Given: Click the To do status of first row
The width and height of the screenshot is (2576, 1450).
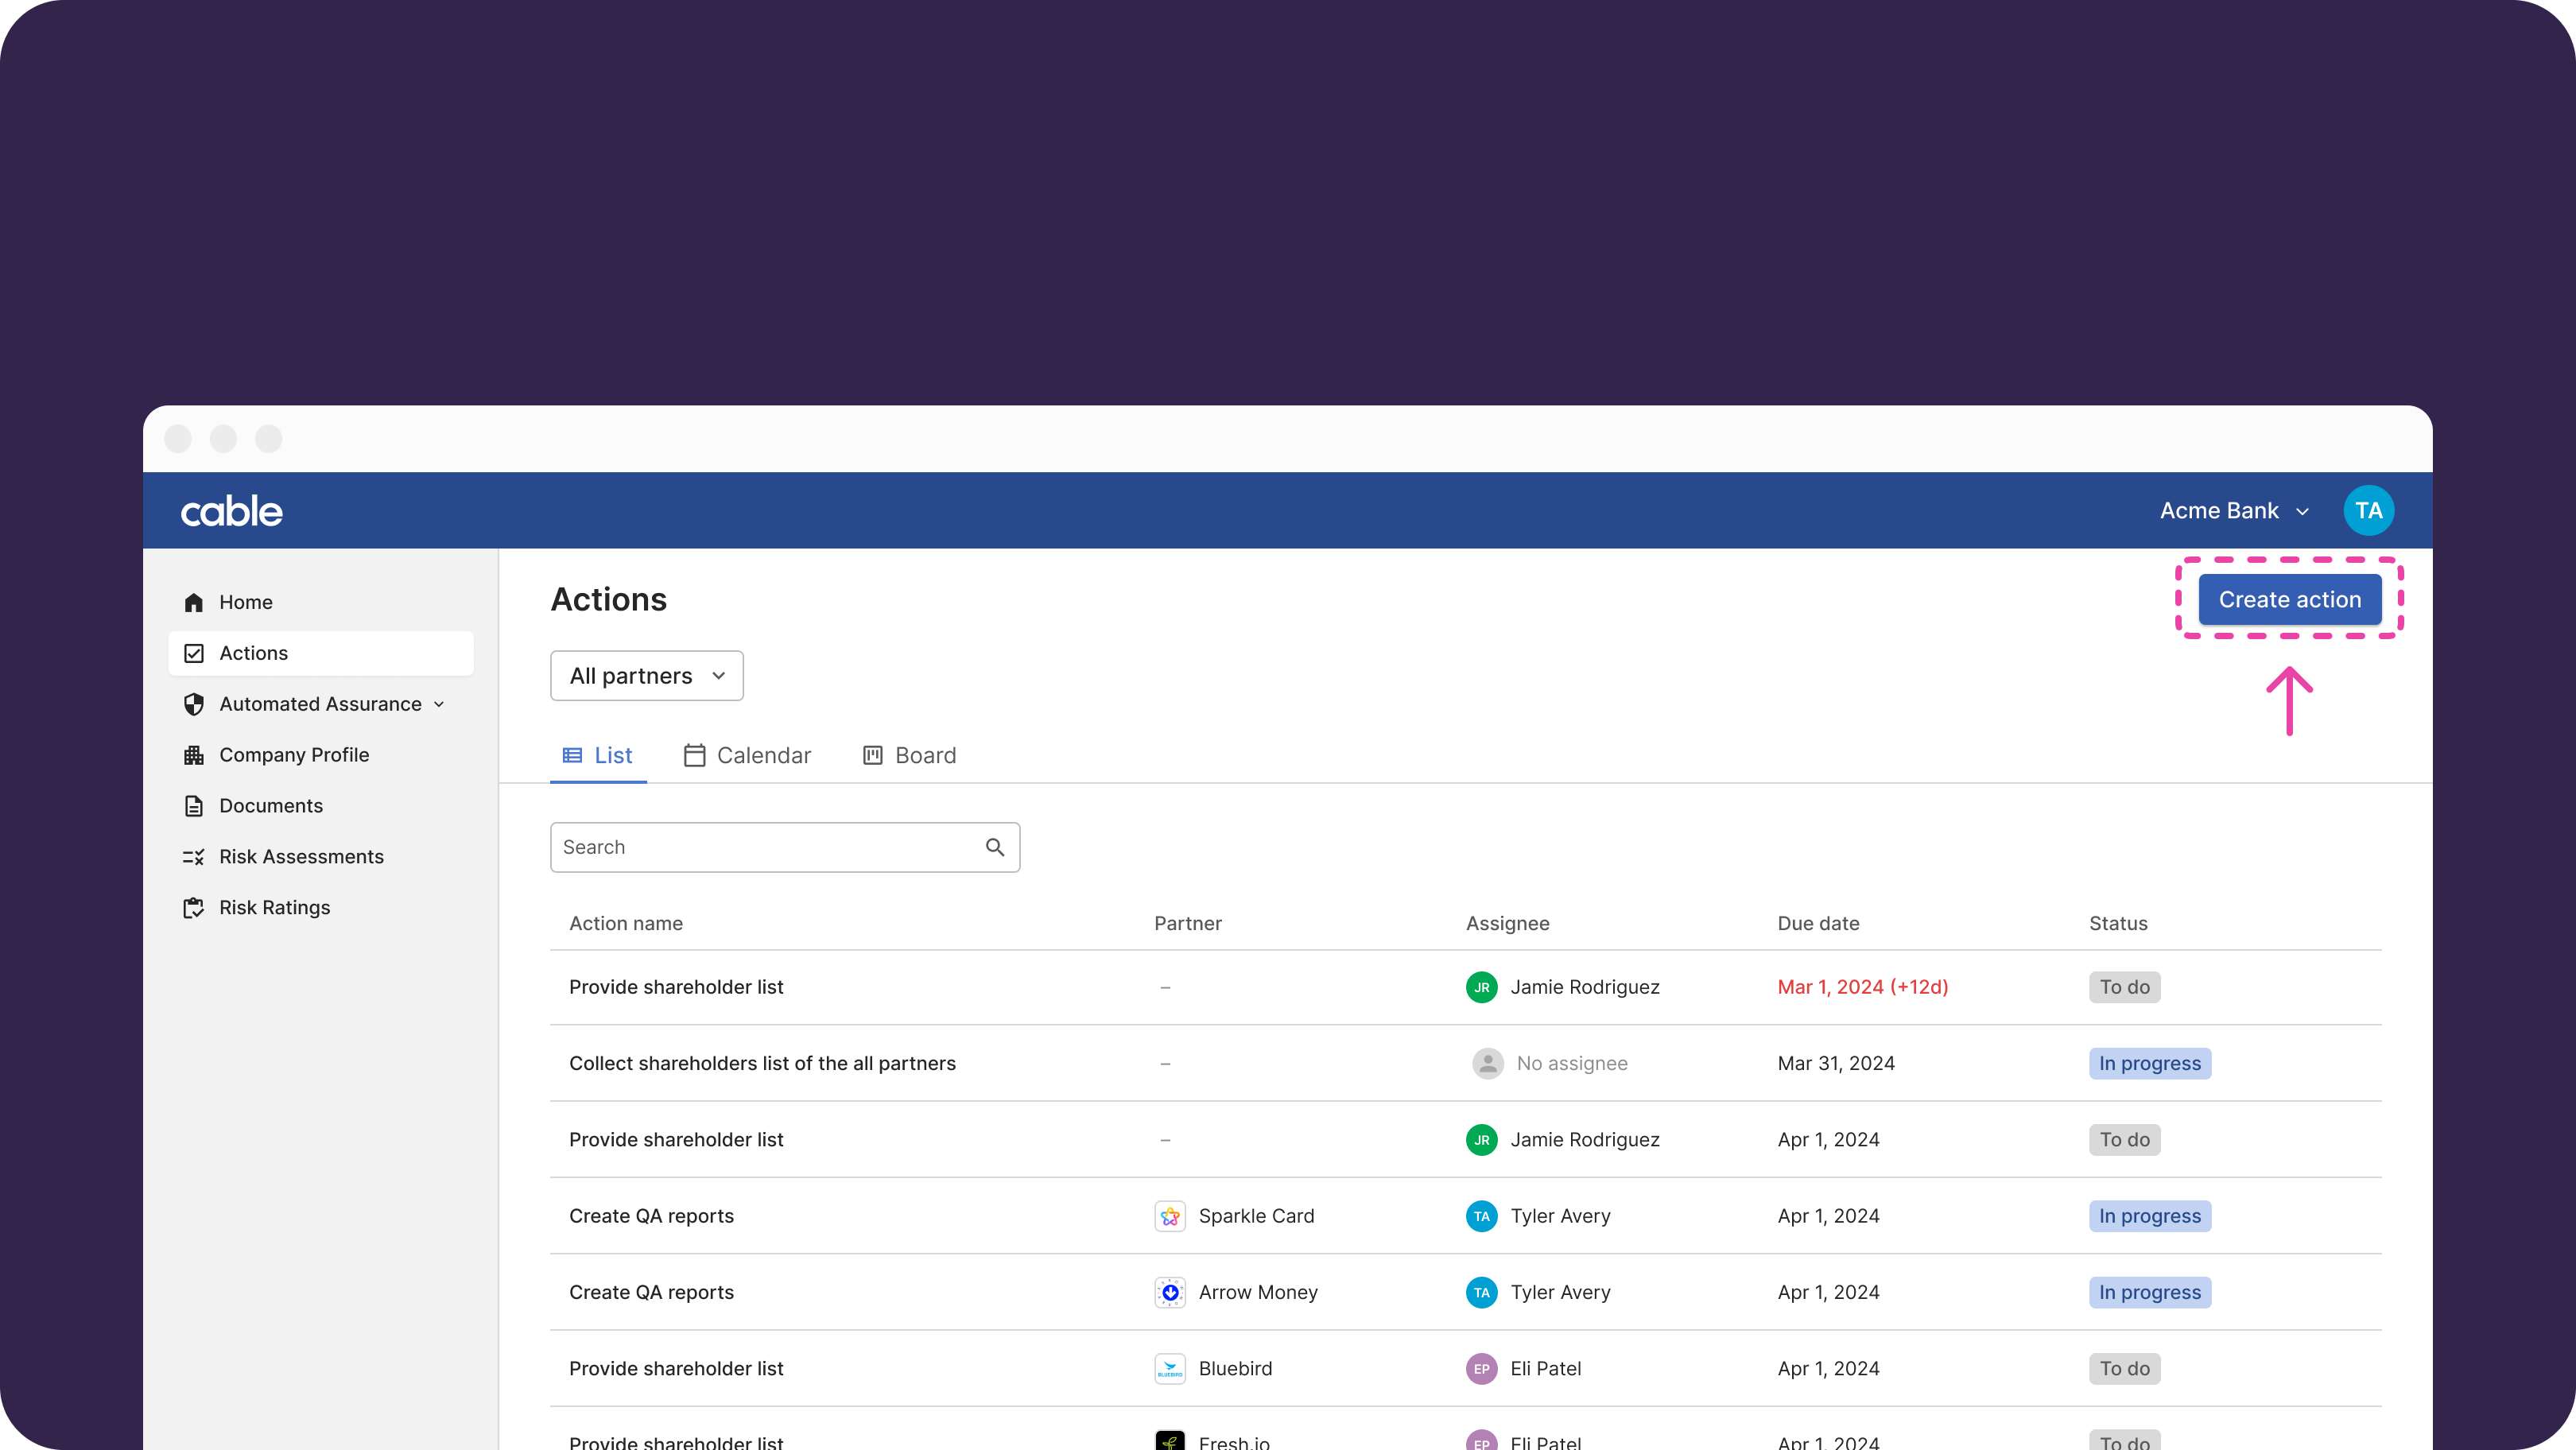Looking at the screenshot, I should (2124, 987).
